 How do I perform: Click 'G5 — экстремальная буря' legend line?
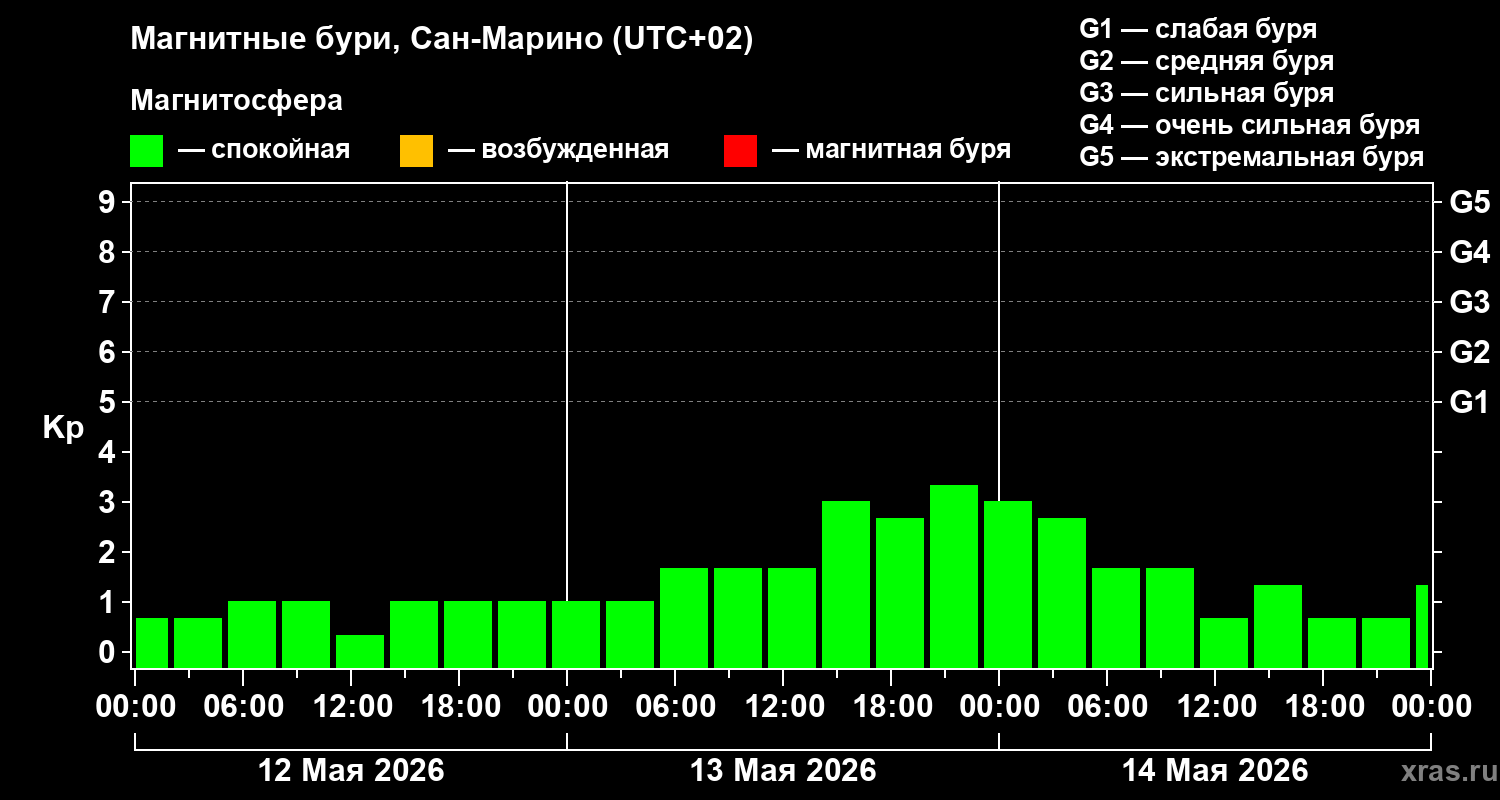point(1251,157)
